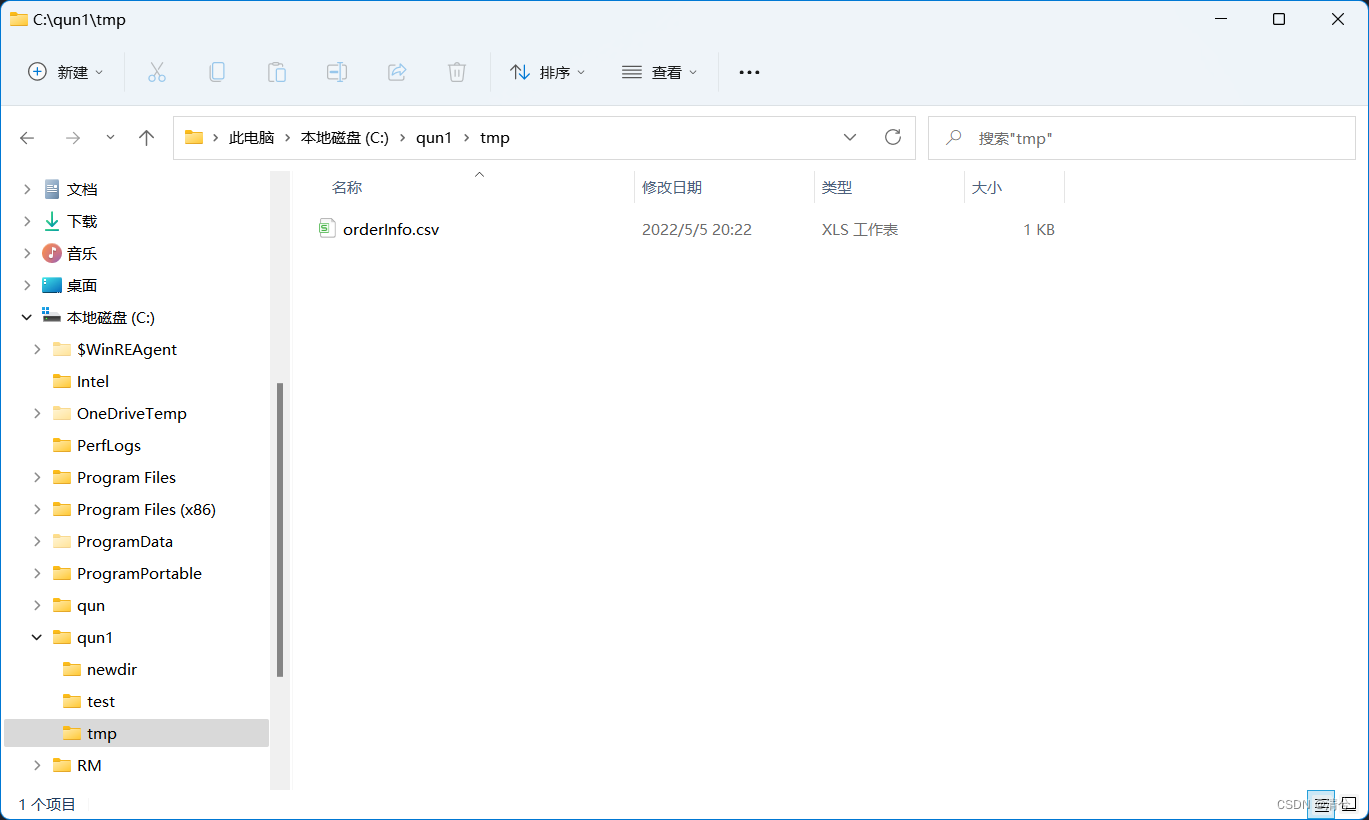Open the 新建 (New) menu
This screenshot has width=1369, height=820.
[x=66, y=72]
